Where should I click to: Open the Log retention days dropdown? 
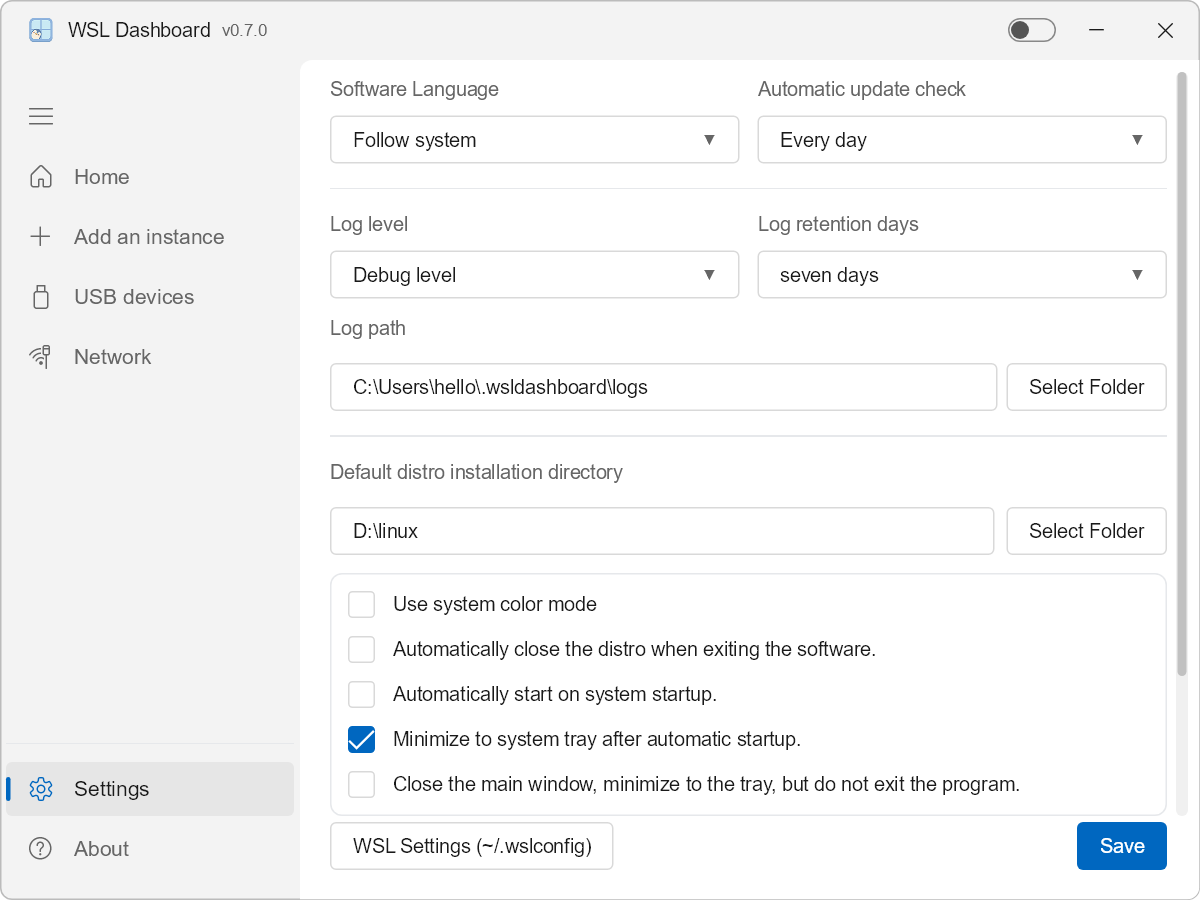(962, 274)
